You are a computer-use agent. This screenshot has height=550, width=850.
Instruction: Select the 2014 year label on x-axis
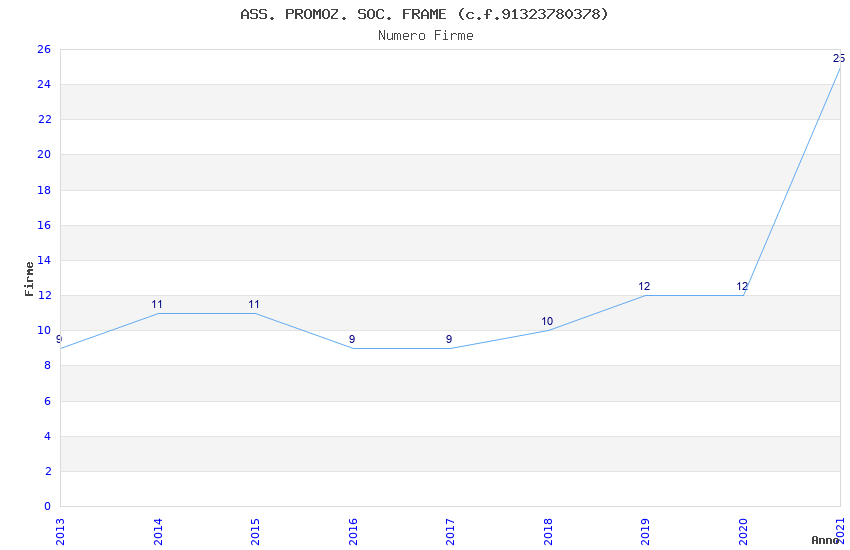(x=158, y=532)
